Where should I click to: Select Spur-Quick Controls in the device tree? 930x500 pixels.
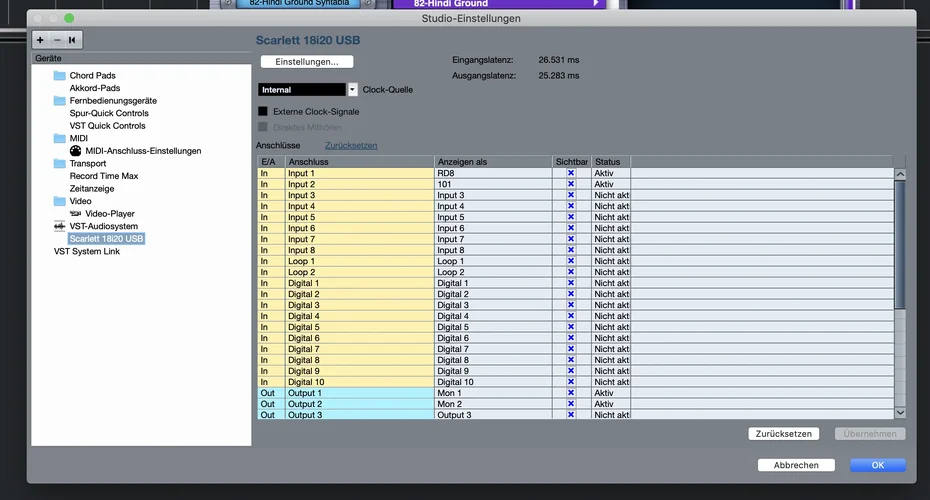pos(109,113)
